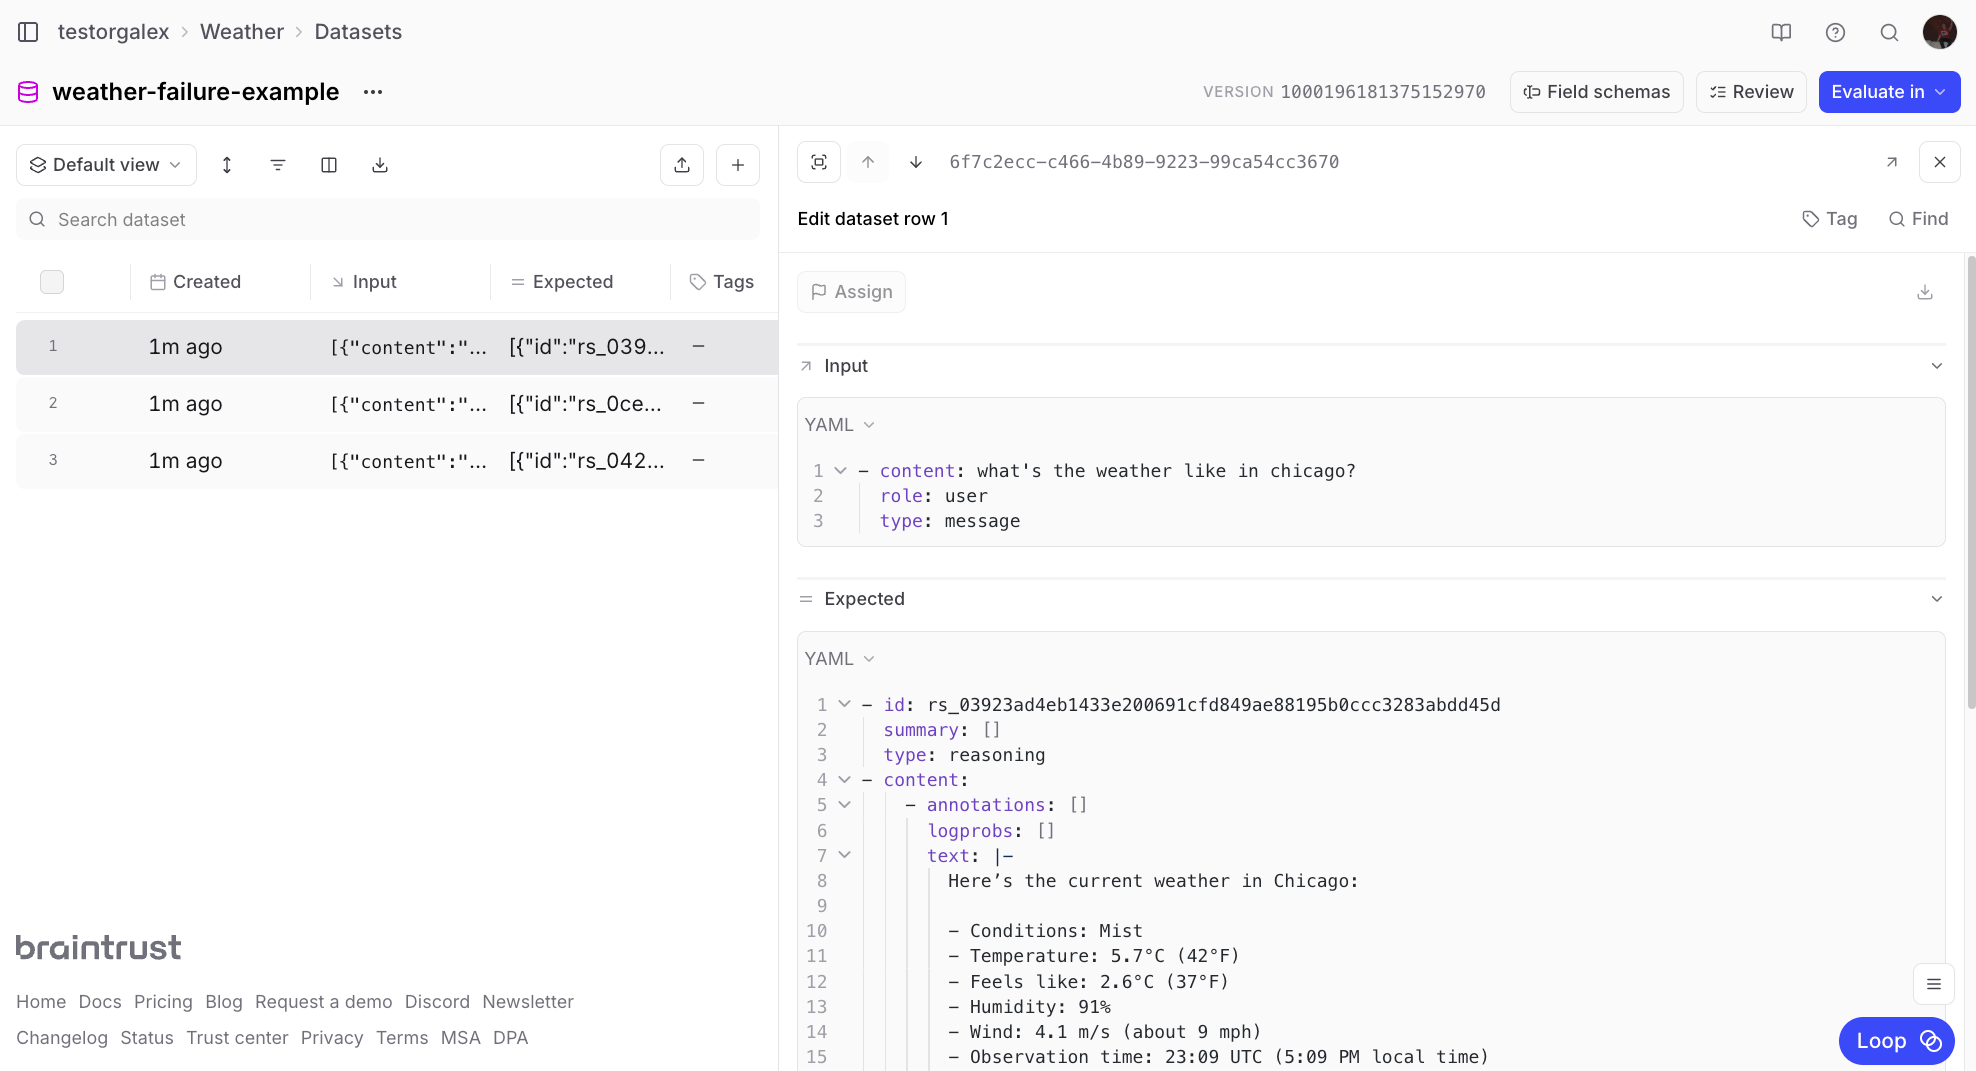Screen dimensions: 1976x1071
Task: Go to Weather project breadcrumb
Action: 242,32
